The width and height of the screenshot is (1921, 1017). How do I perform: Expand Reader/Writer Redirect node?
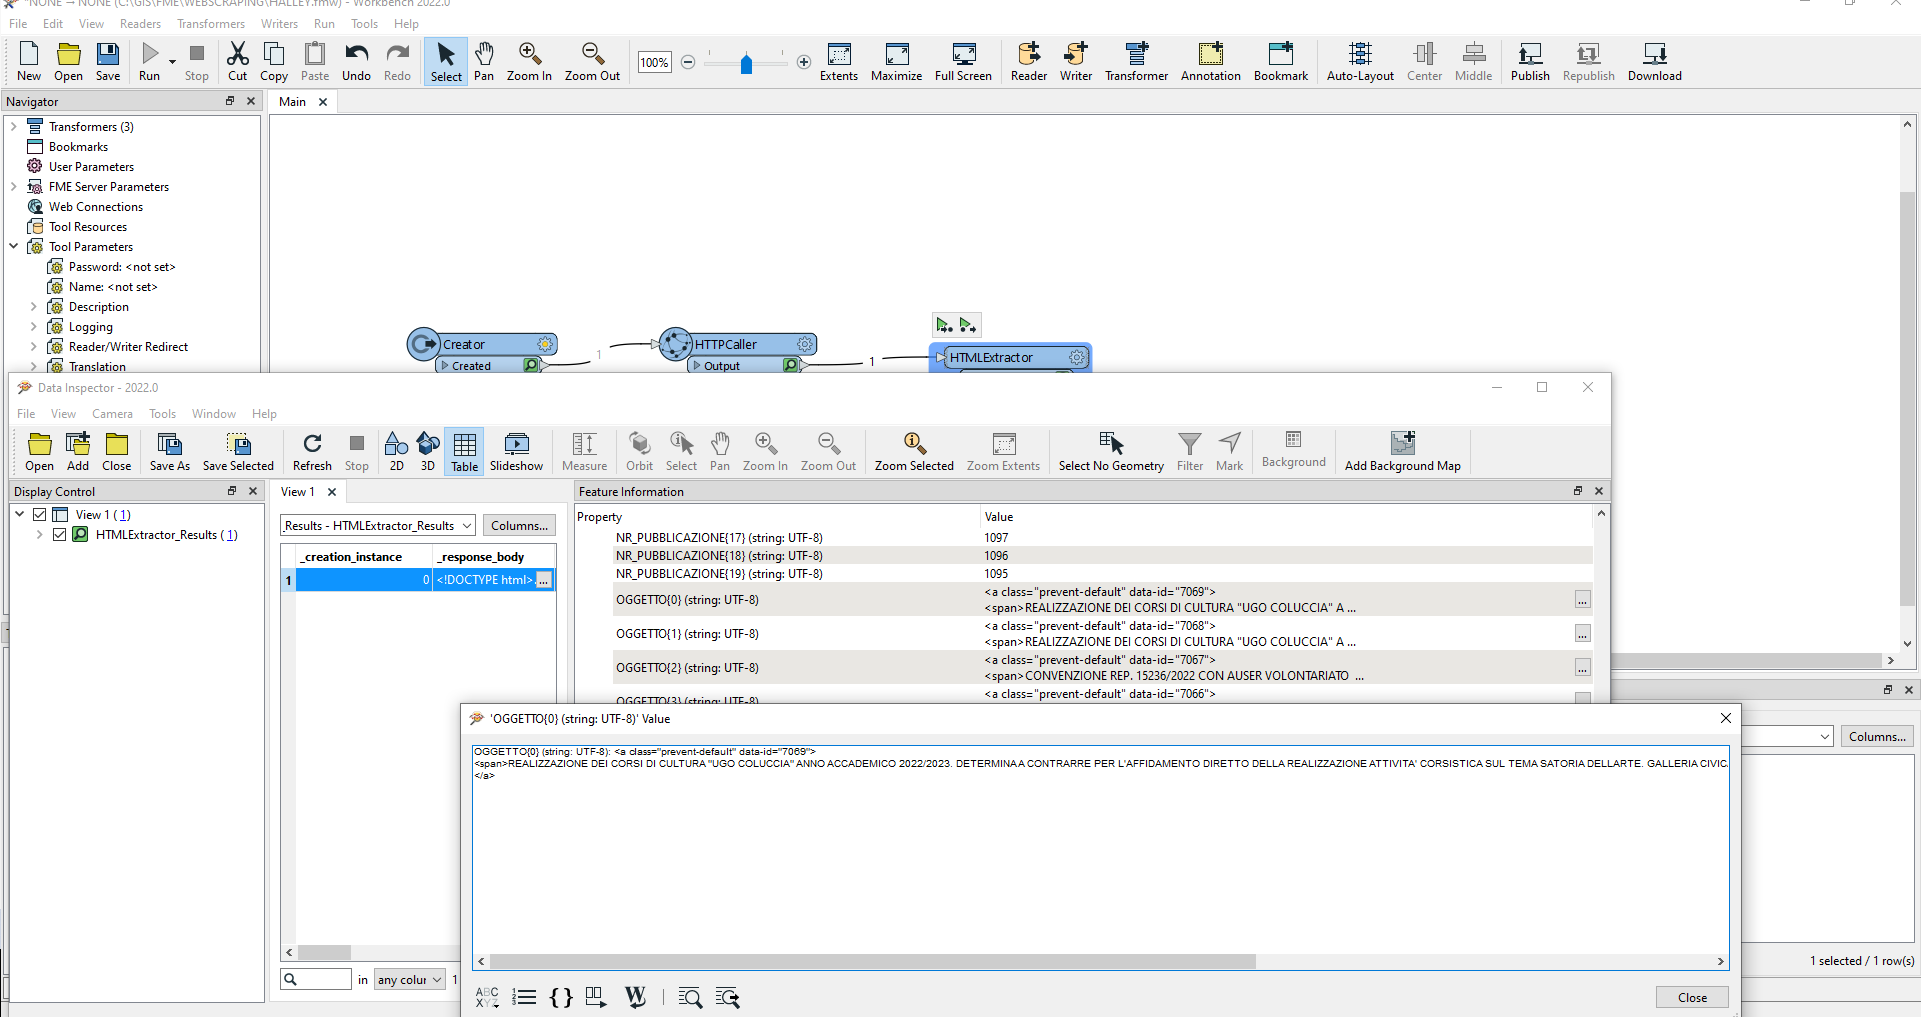click(34, 346)
